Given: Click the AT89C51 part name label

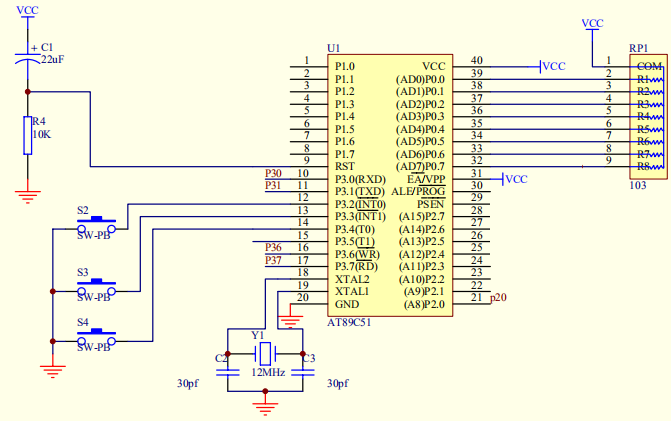Looking at the screenshot, I should coord(349,322).
